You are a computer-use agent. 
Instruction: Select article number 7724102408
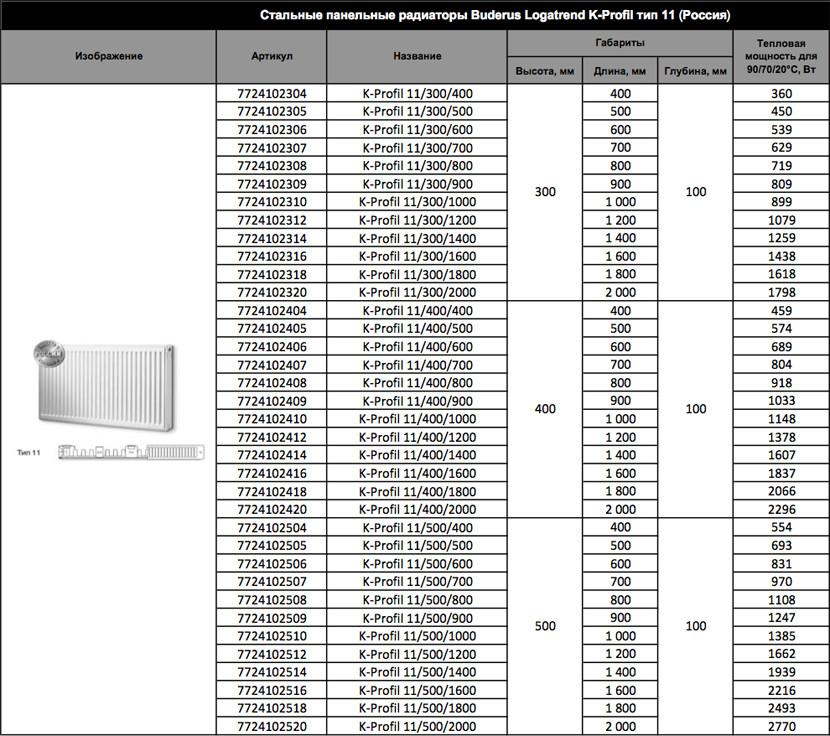272,383
